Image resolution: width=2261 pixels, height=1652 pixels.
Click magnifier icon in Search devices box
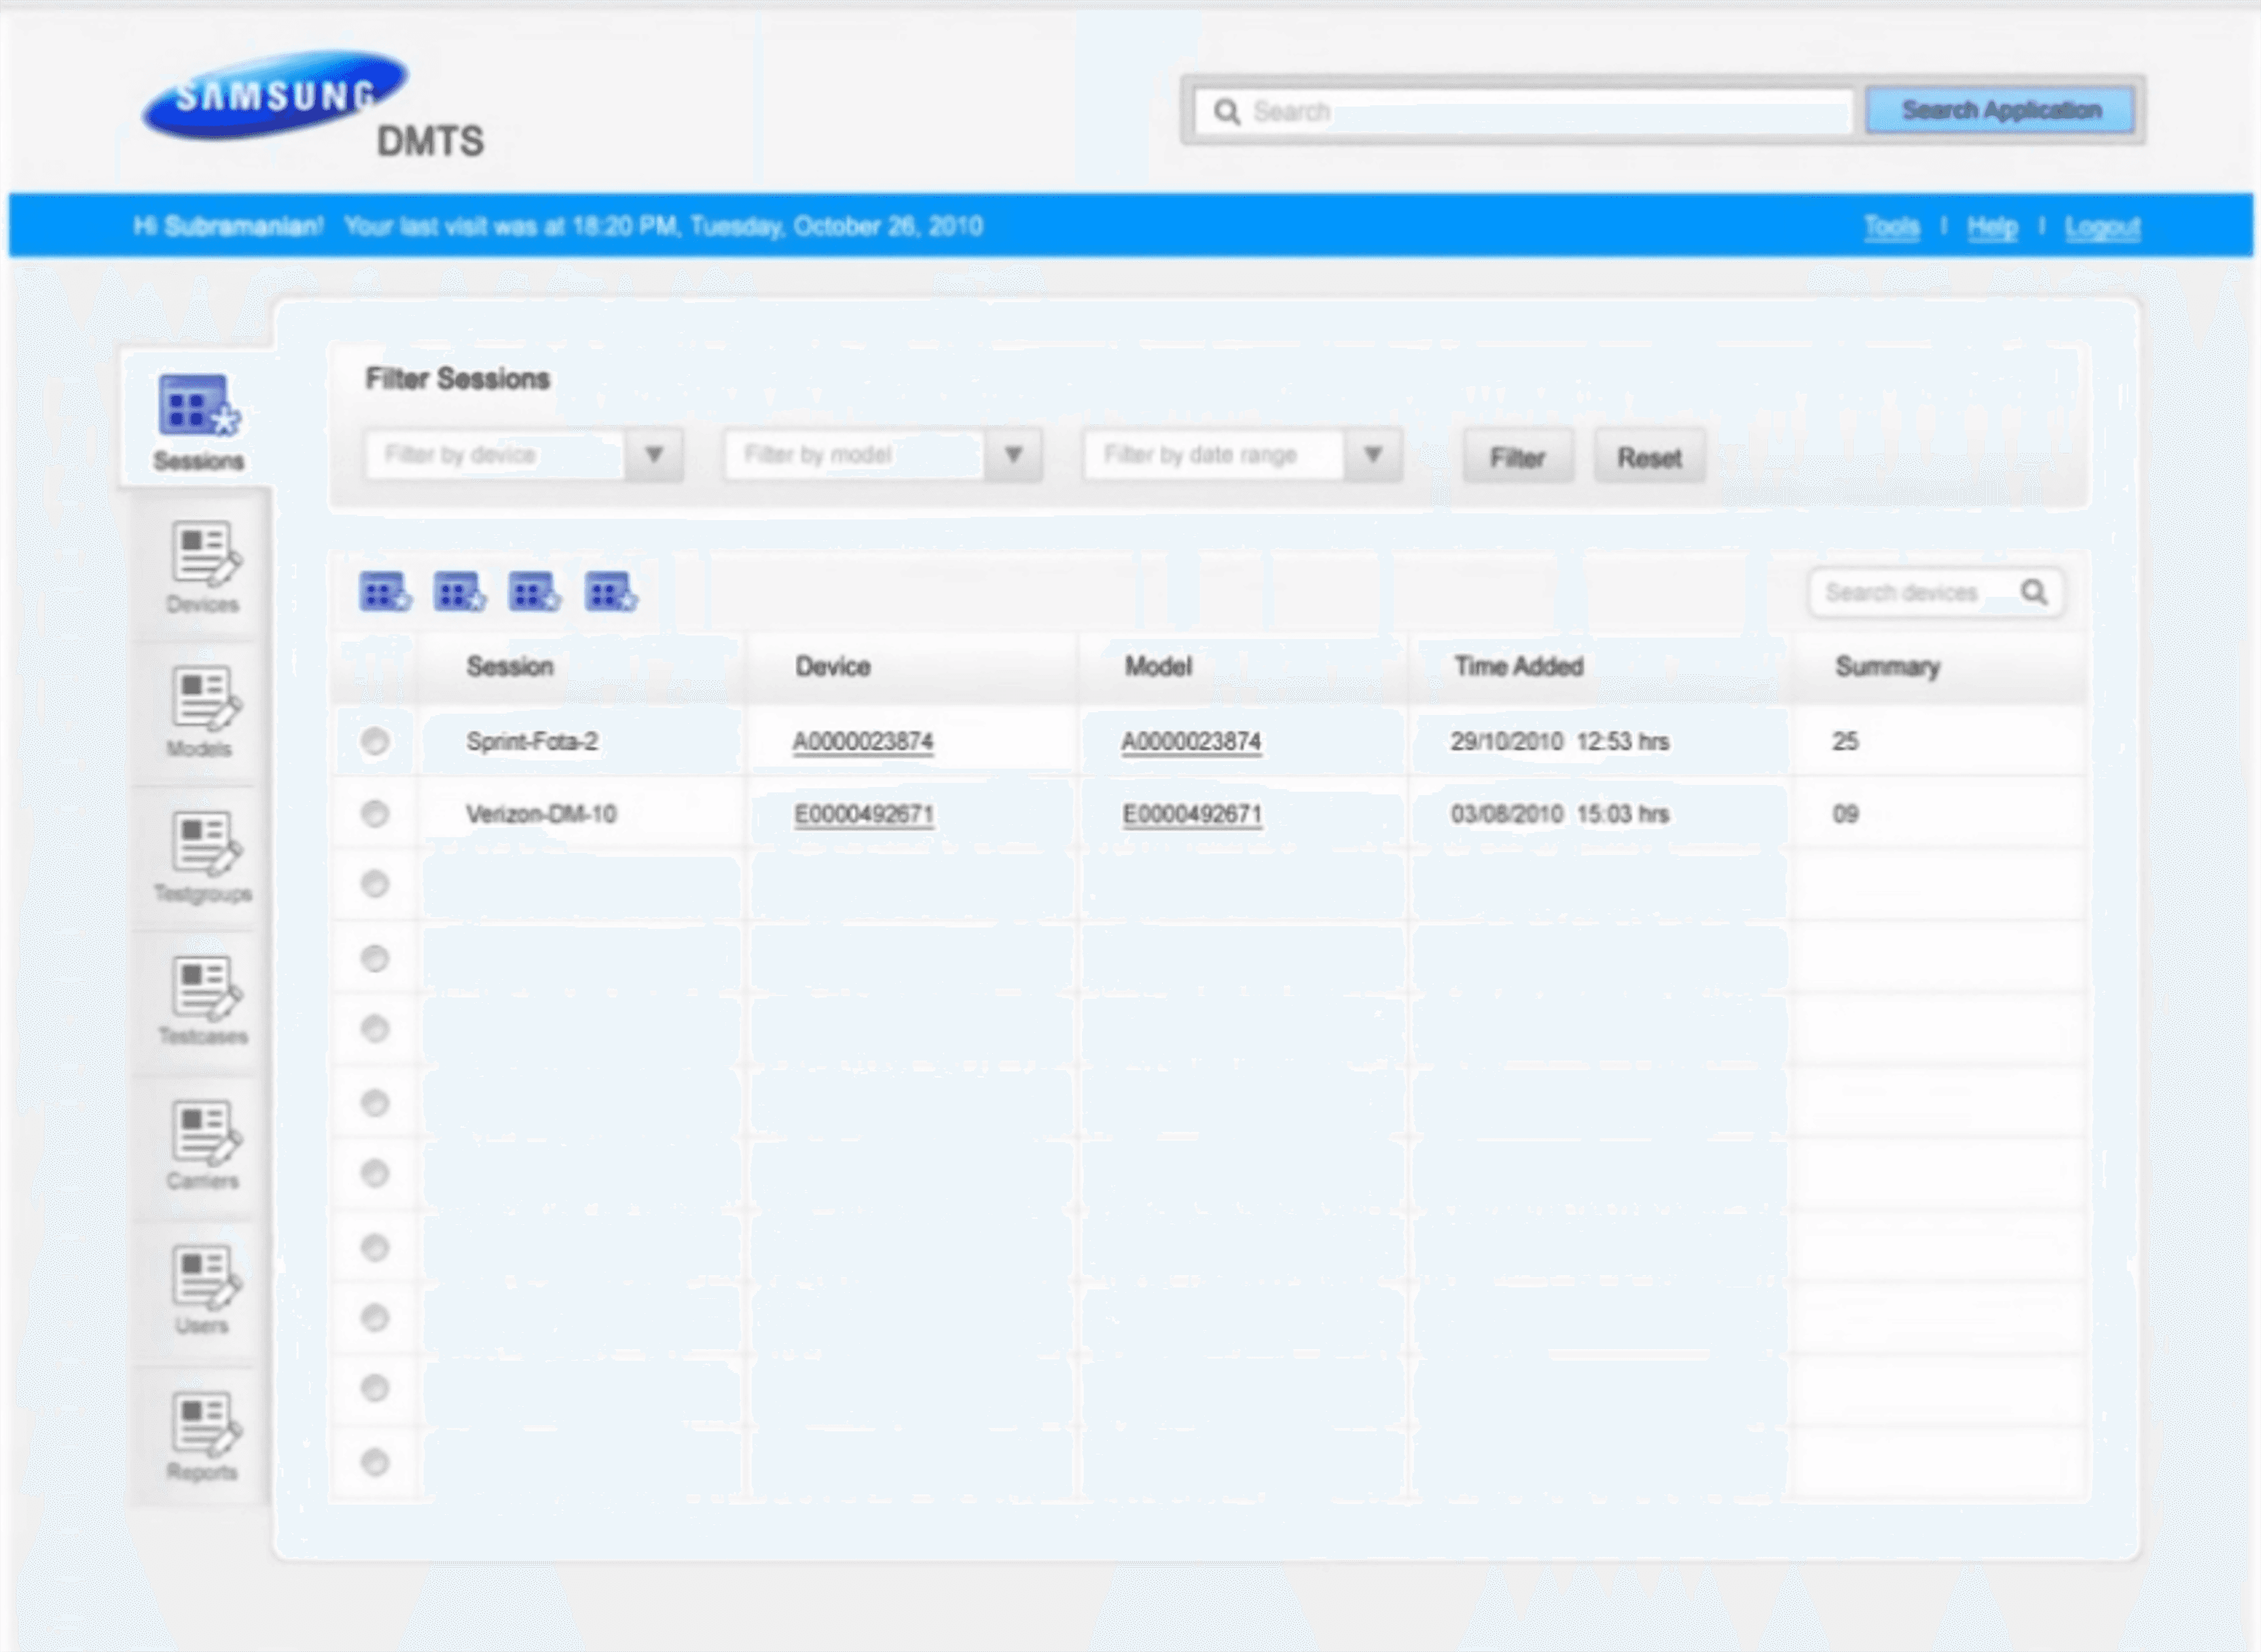(2033, 592)
